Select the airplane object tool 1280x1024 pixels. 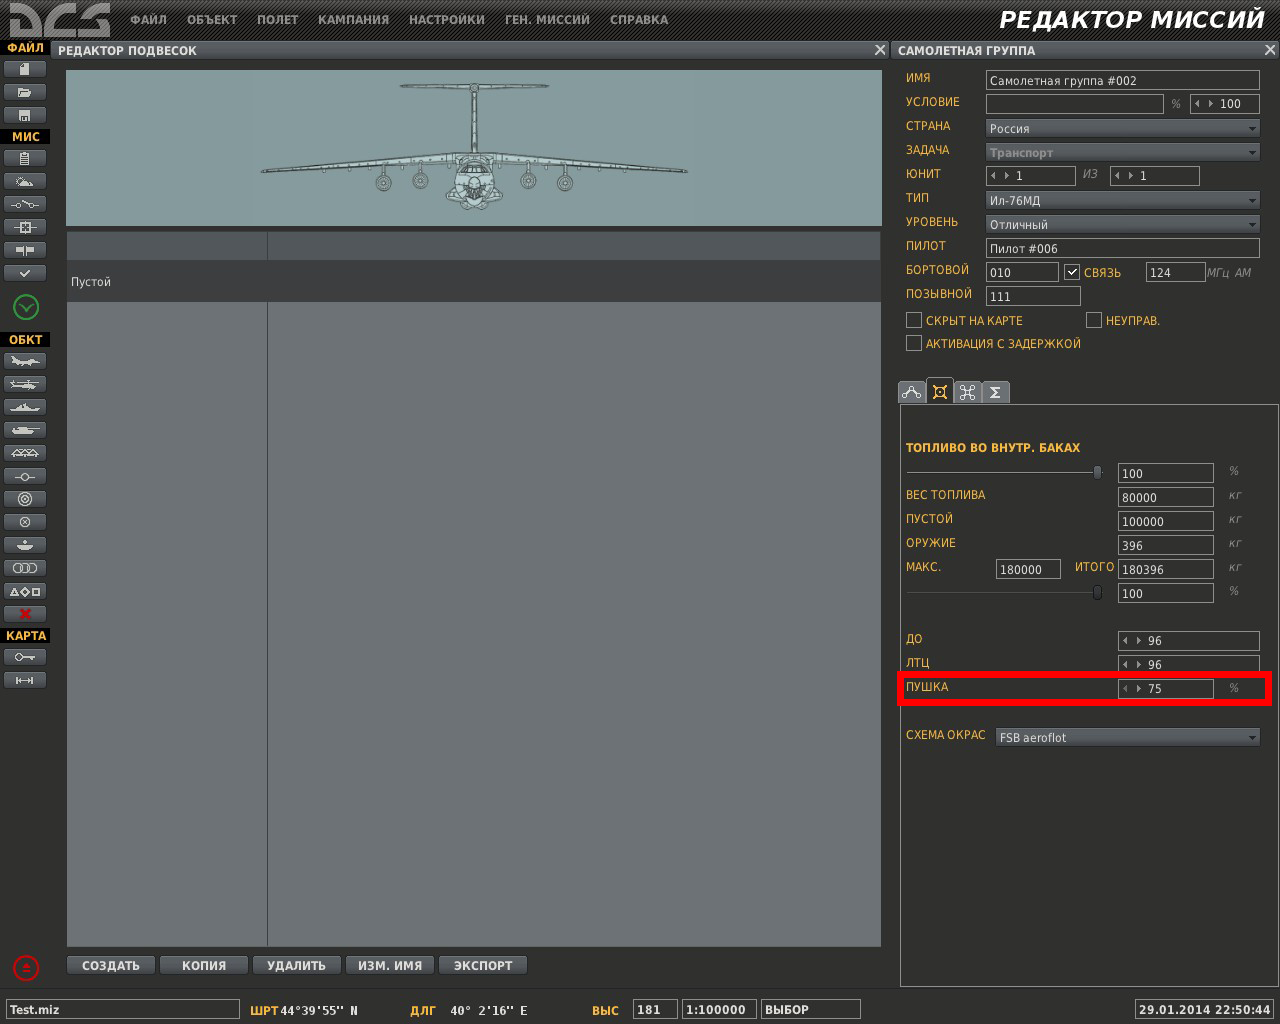[x=25, y=361]
